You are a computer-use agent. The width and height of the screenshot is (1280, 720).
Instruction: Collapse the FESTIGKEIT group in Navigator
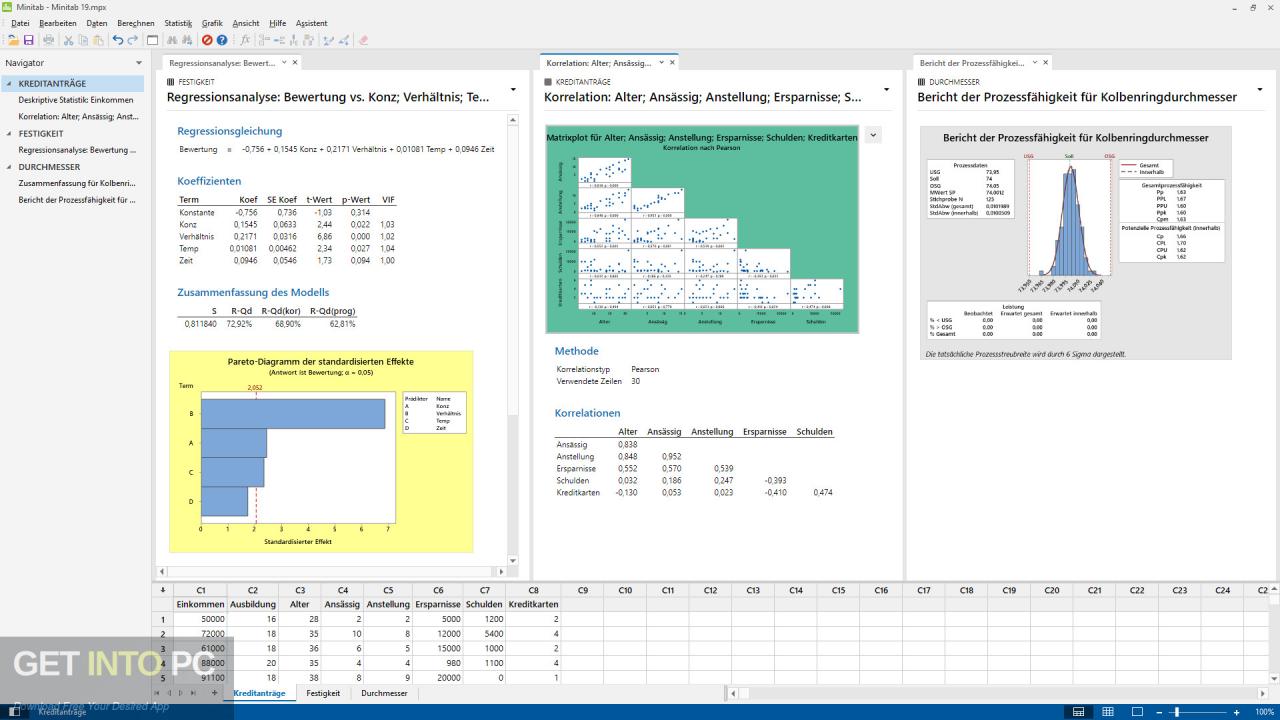tap(9, 133)
